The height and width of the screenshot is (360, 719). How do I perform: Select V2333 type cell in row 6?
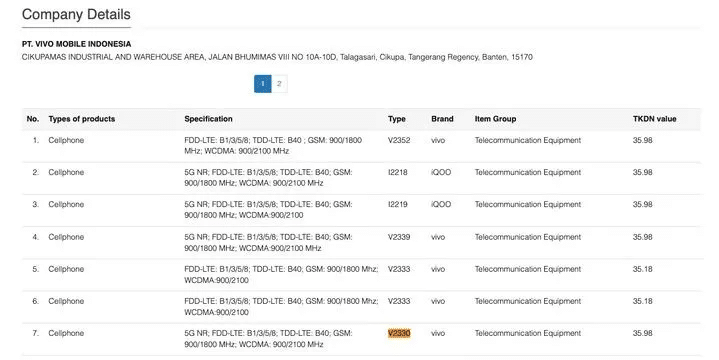coord(399,301)
